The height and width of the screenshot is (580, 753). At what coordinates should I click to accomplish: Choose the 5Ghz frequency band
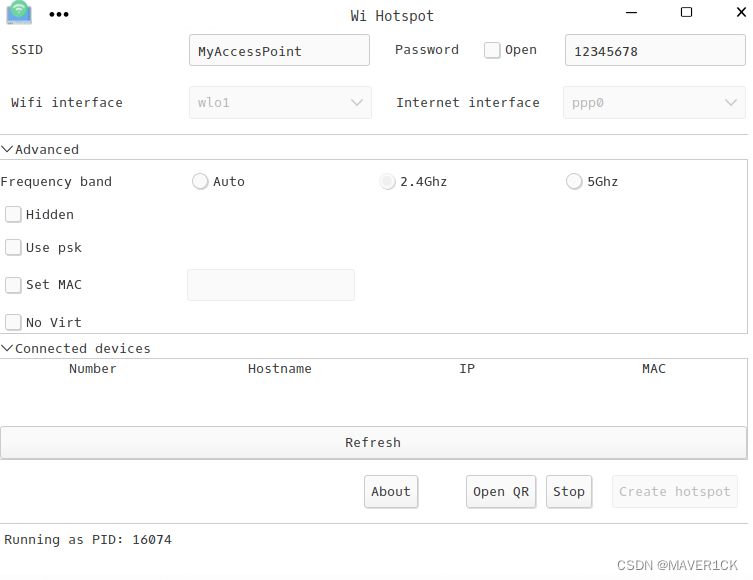point(574,181)
